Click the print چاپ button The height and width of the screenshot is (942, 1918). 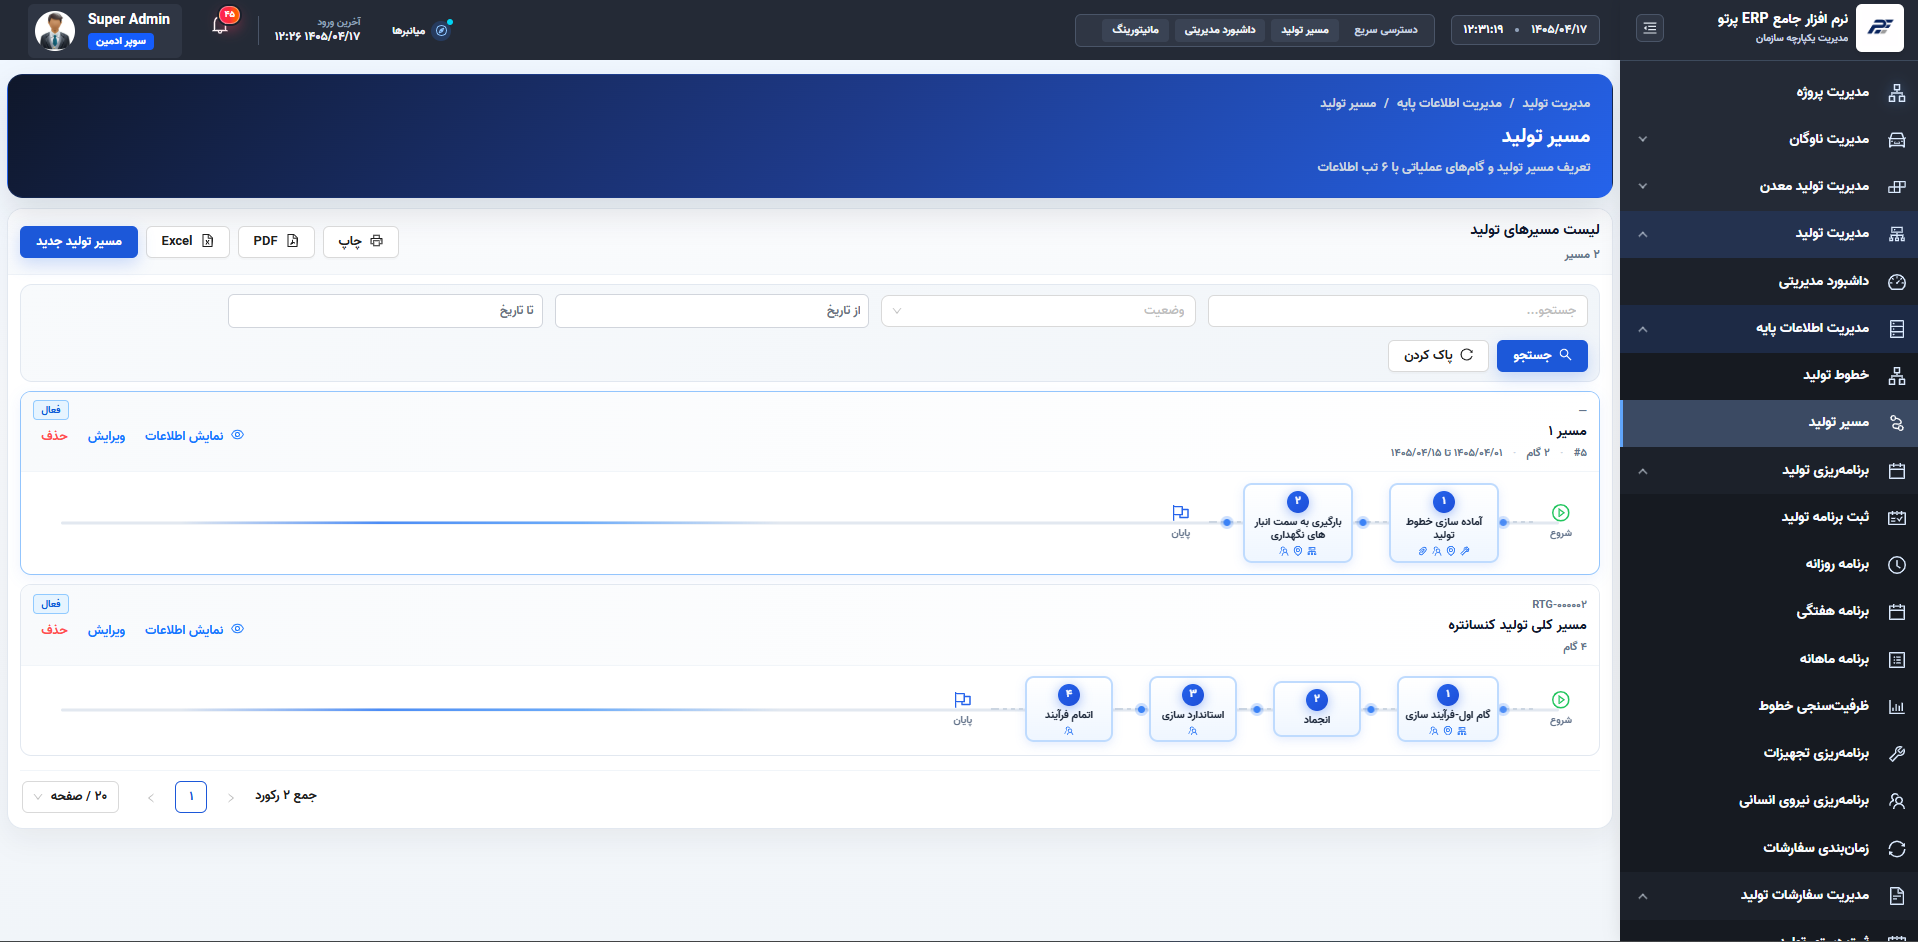point(361,242)
